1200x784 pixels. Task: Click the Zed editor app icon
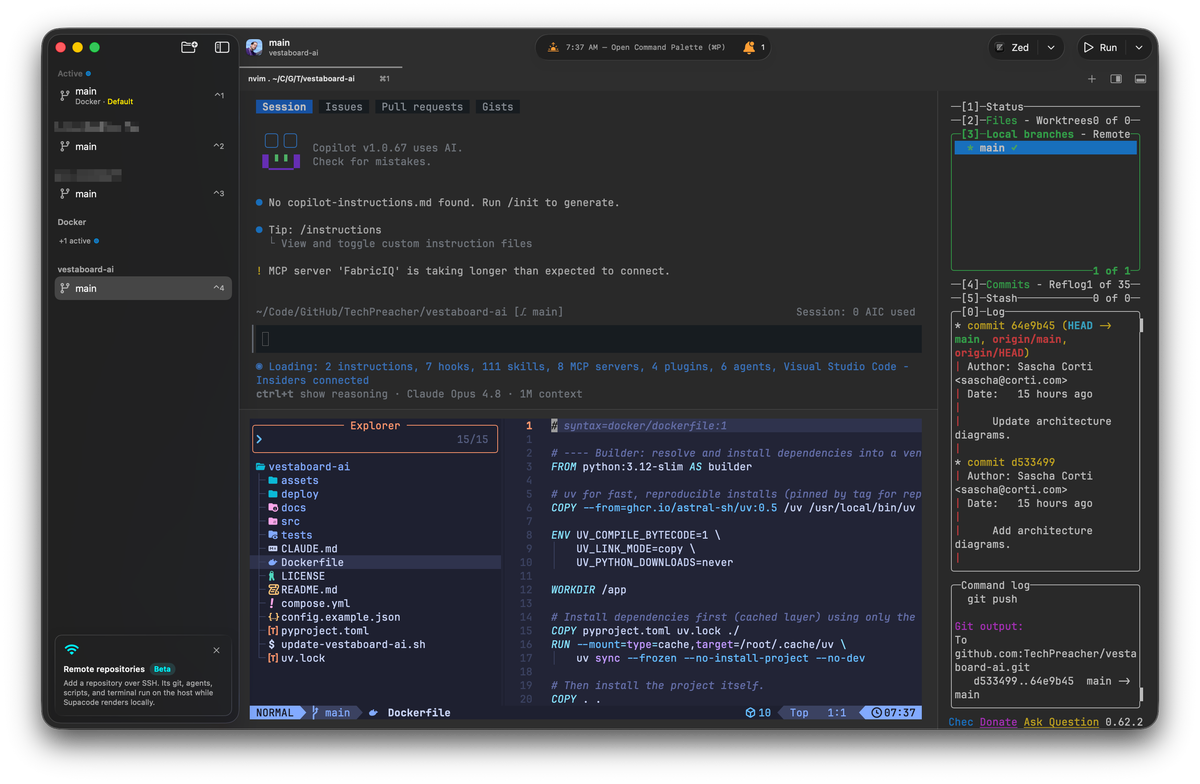(999, 47)
